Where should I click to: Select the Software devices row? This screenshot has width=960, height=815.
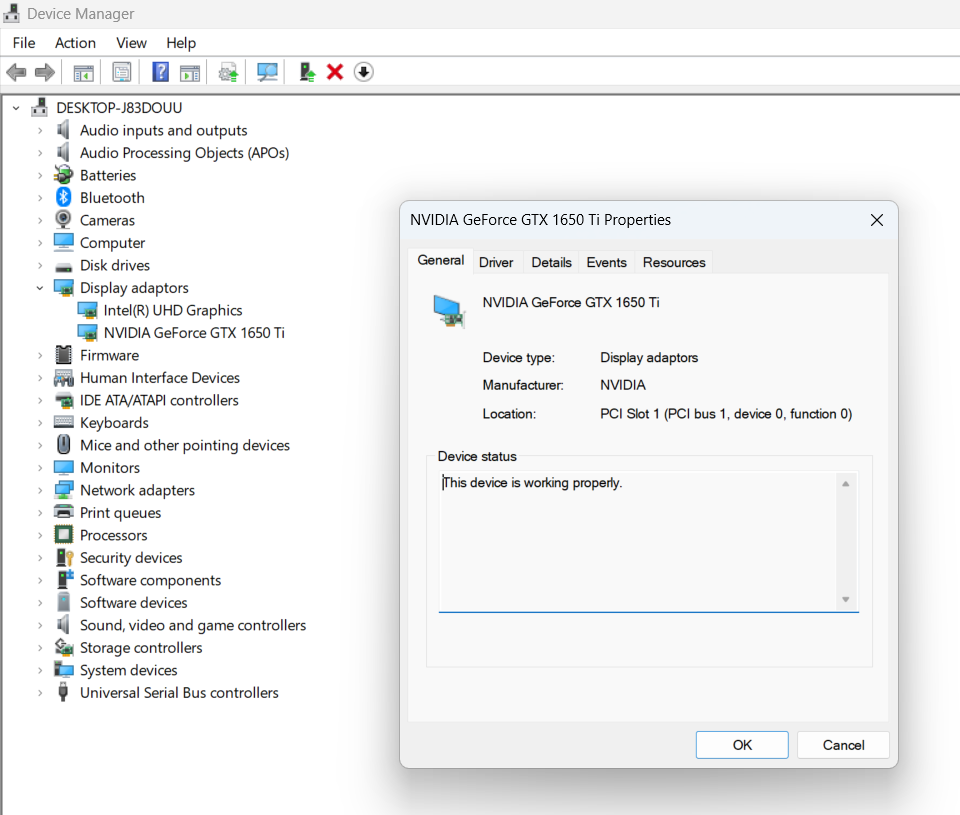(133, 603)
